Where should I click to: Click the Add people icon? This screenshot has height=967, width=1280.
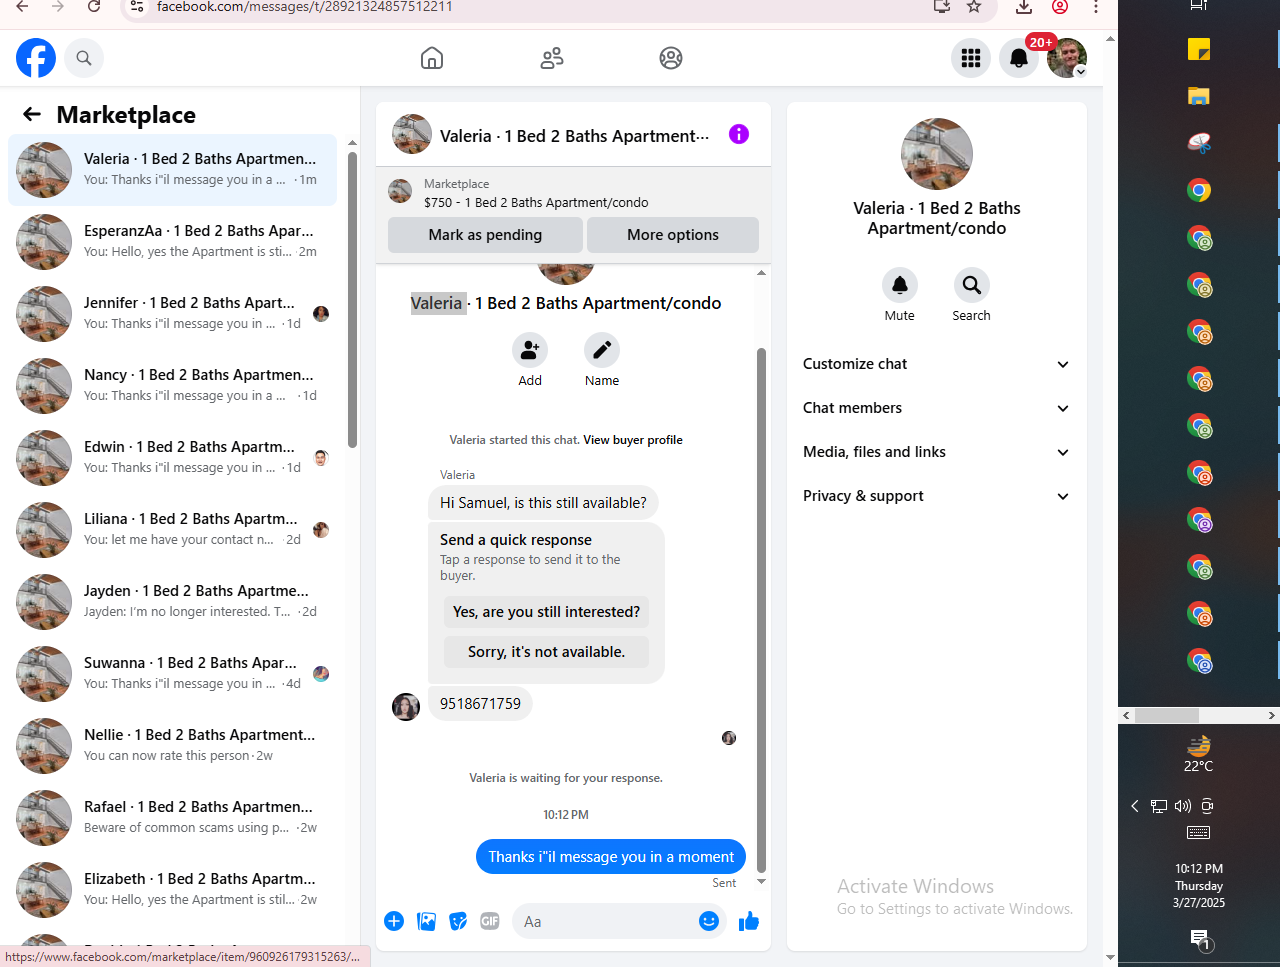tap(530, 350)
